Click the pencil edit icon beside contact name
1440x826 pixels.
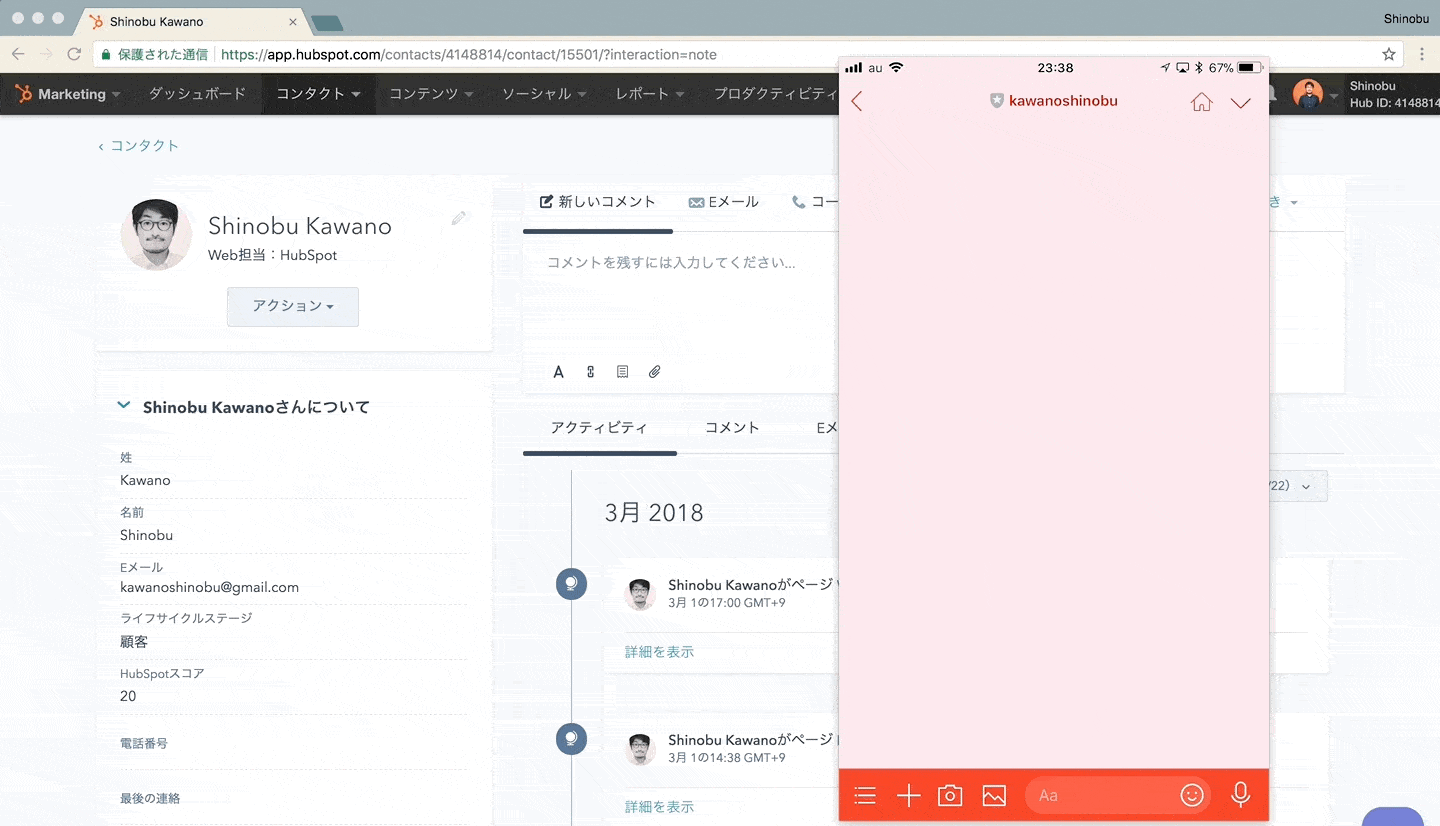pos(459,218)
